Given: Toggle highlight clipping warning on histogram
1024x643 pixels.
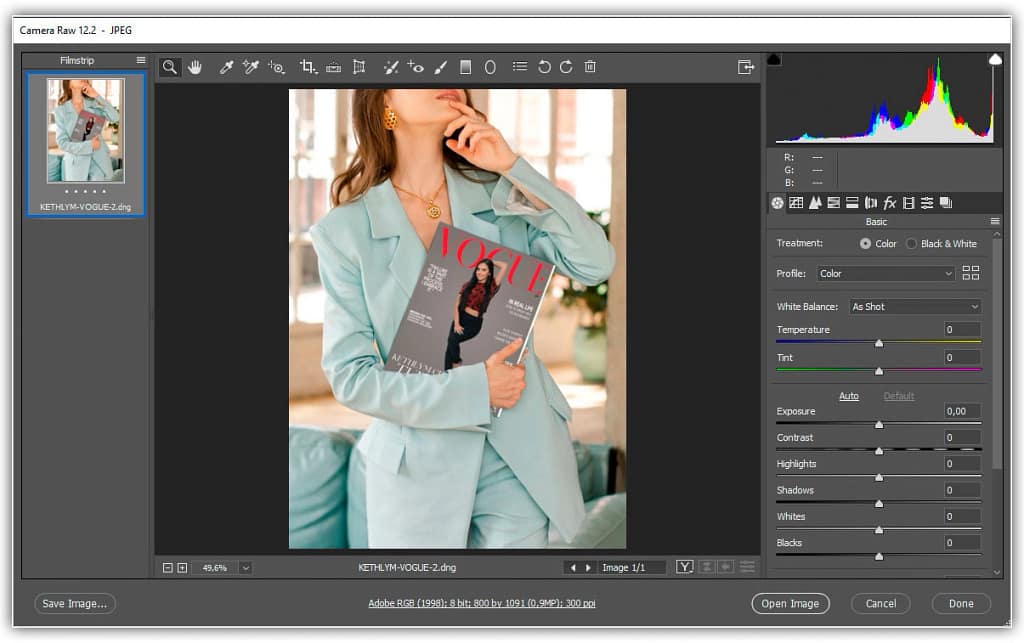Looking at the screenshot, I should pyautogui.click(x=995, y=60).
